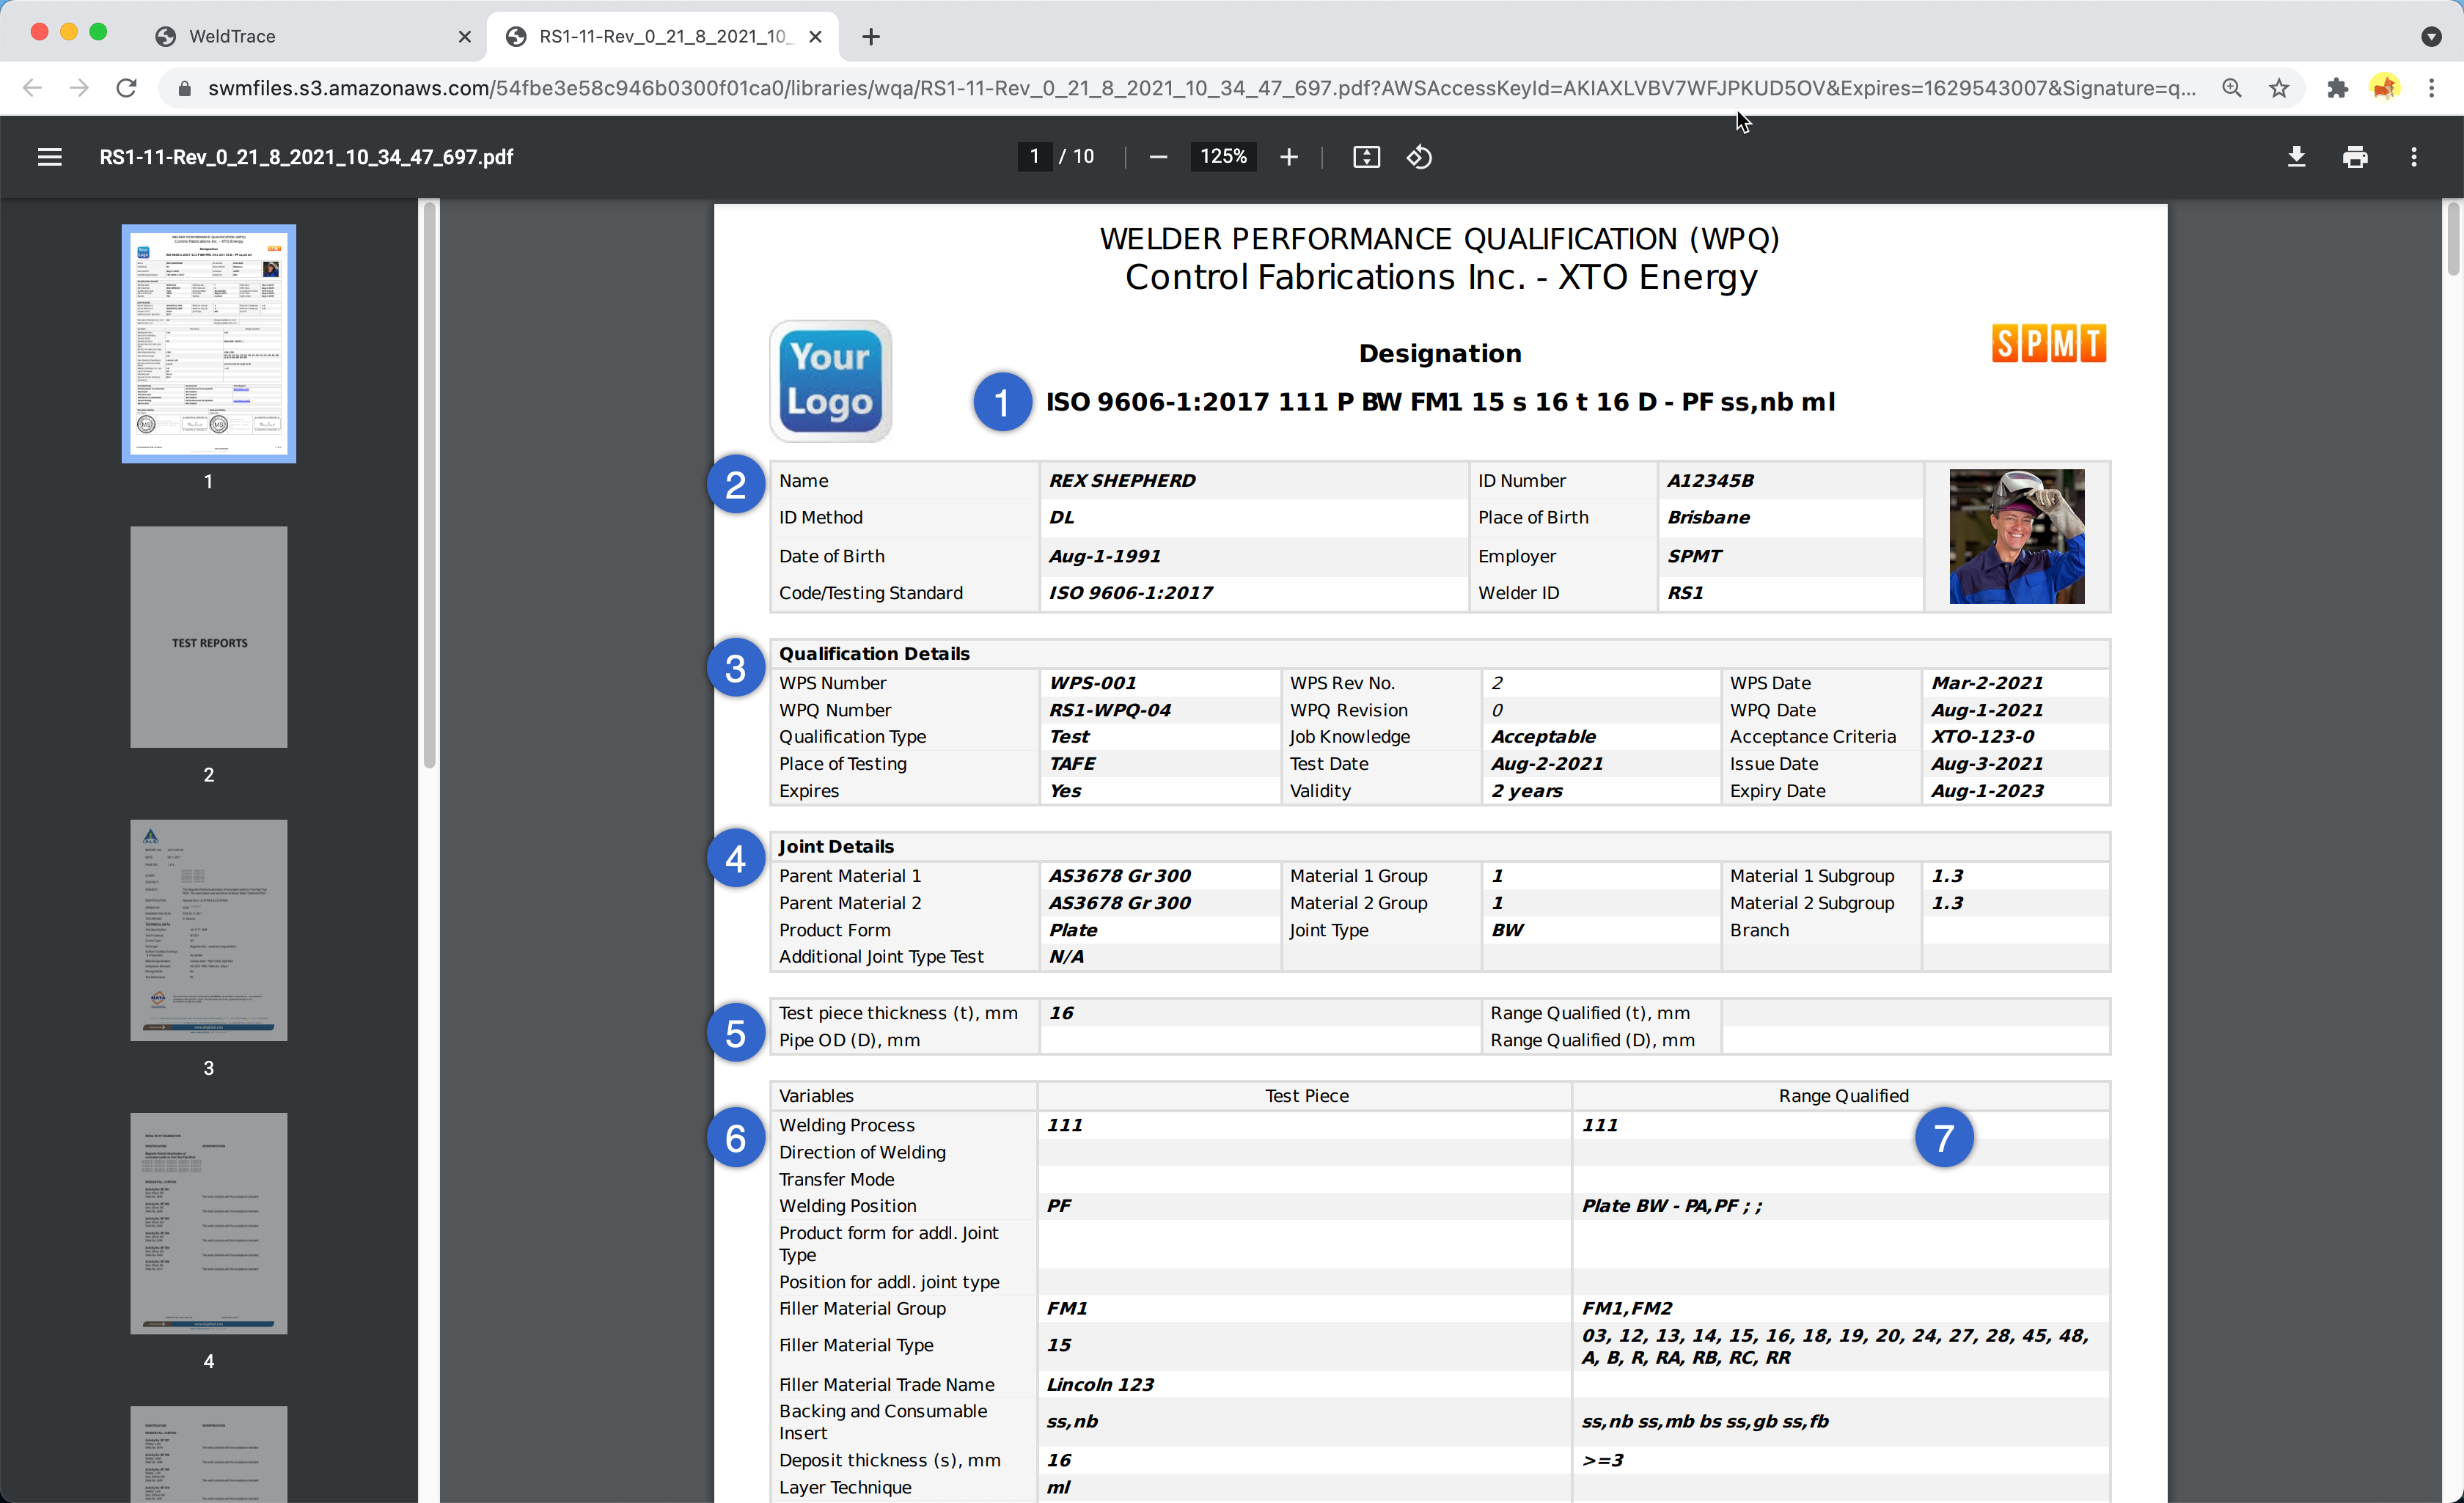Open the Extensions puzzle icon
This screenshot has height=1503, width=2464.
coord(2337,88)
